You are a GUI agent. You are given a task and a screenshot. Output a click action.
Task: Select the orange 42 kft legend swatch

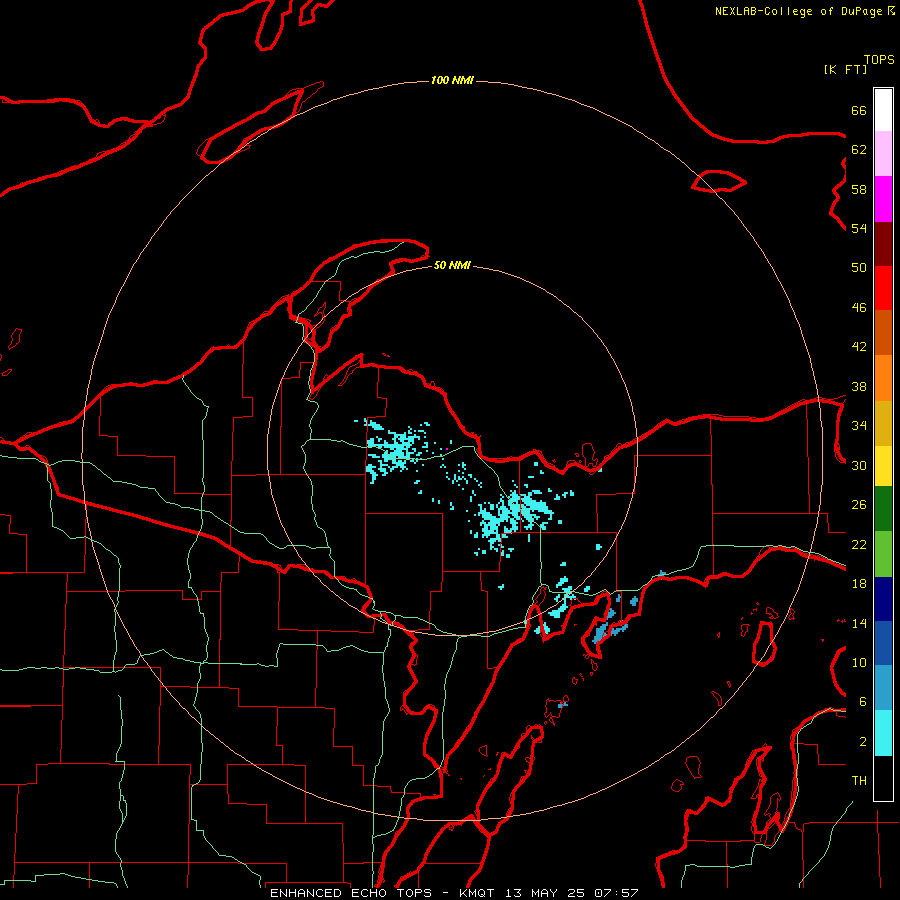pos(883,378)
